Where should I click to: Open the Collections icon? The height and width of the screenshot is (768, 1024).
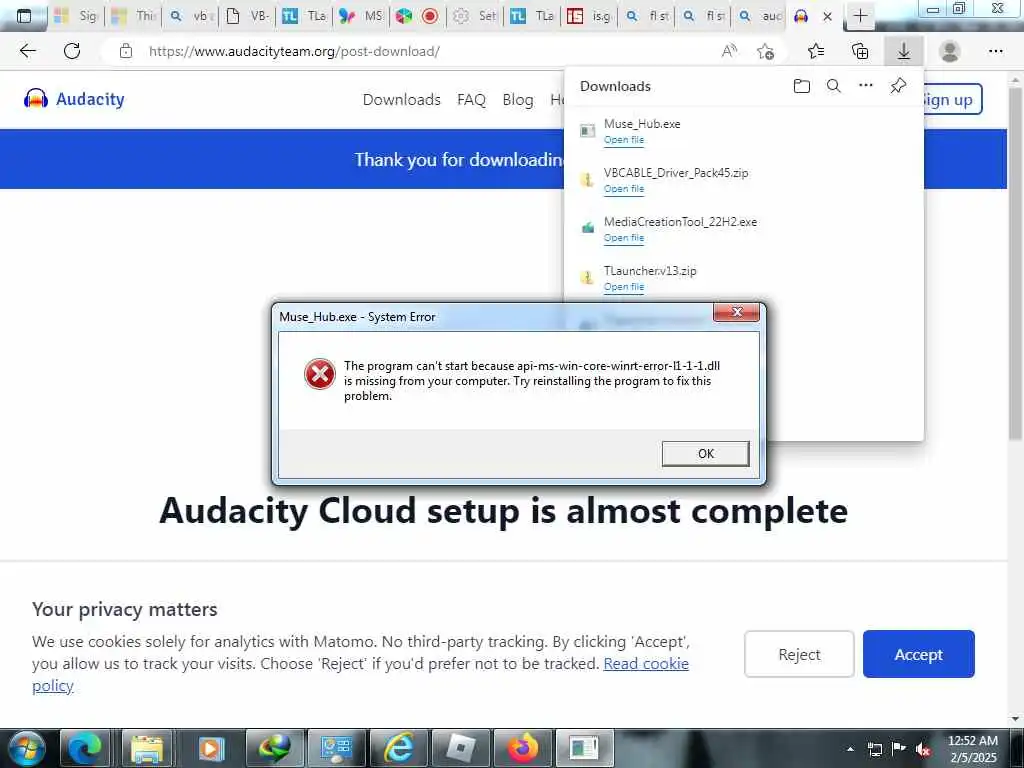pyautogui.click(x=860, y=51)
